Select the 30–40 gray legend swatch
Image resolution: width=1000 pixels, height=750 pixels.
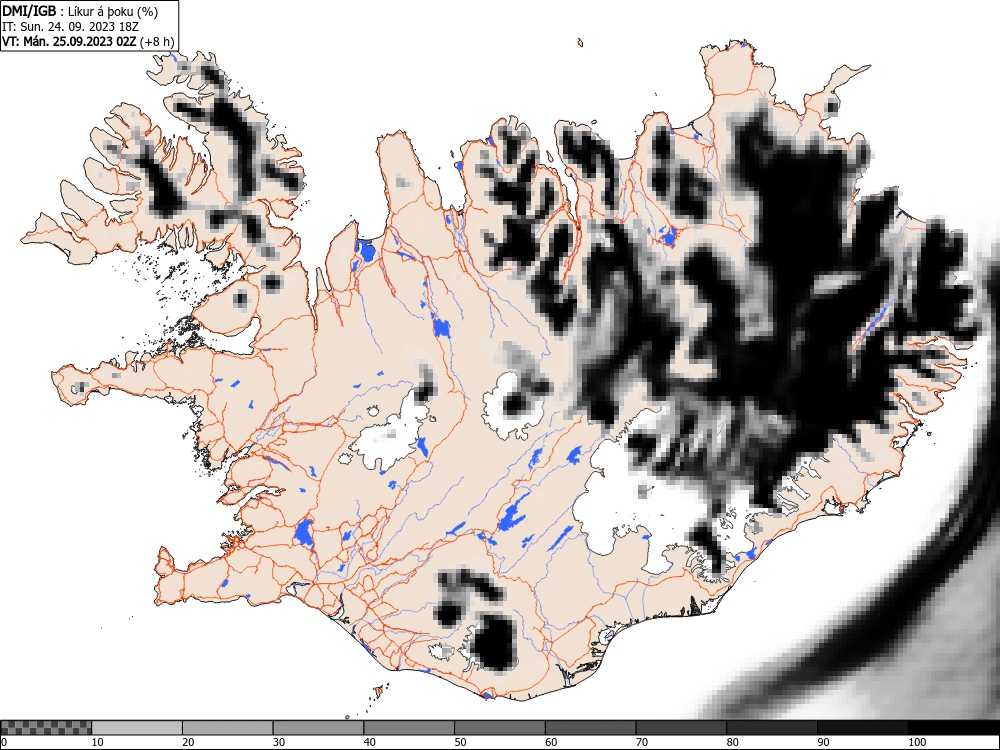coord(318,728)
